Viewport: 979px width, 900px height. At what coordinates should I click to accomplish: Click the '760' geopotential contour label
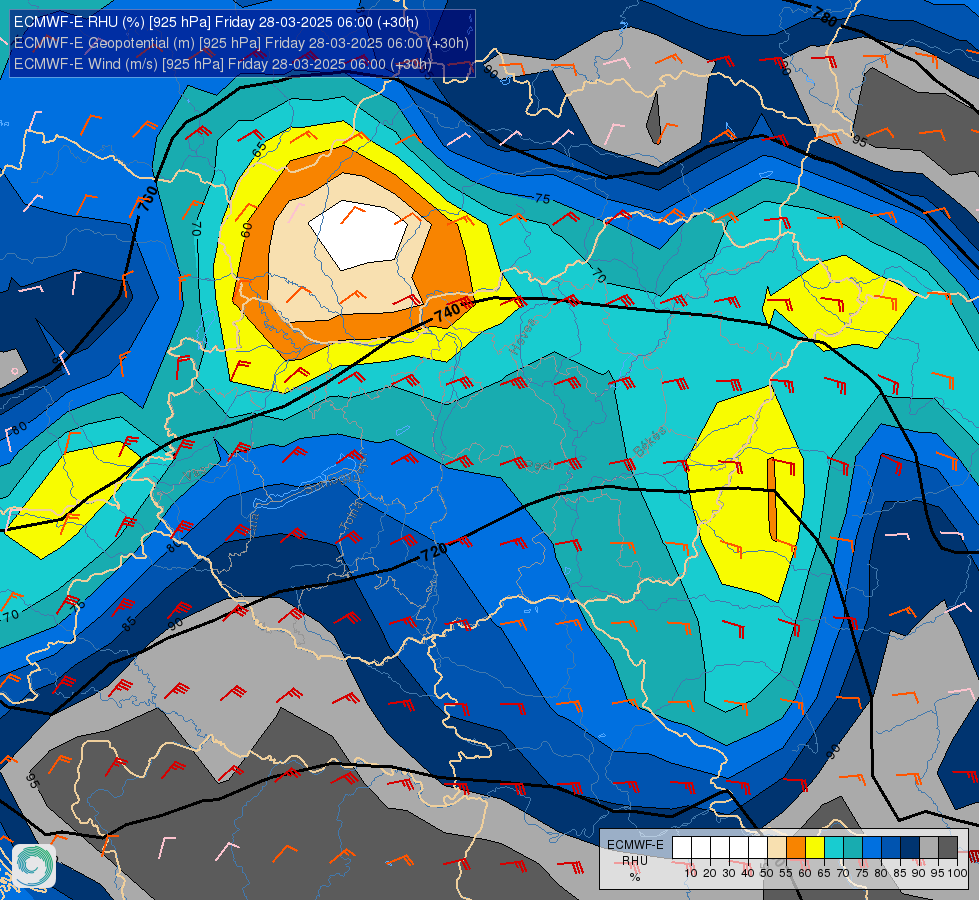coord(148,199)
